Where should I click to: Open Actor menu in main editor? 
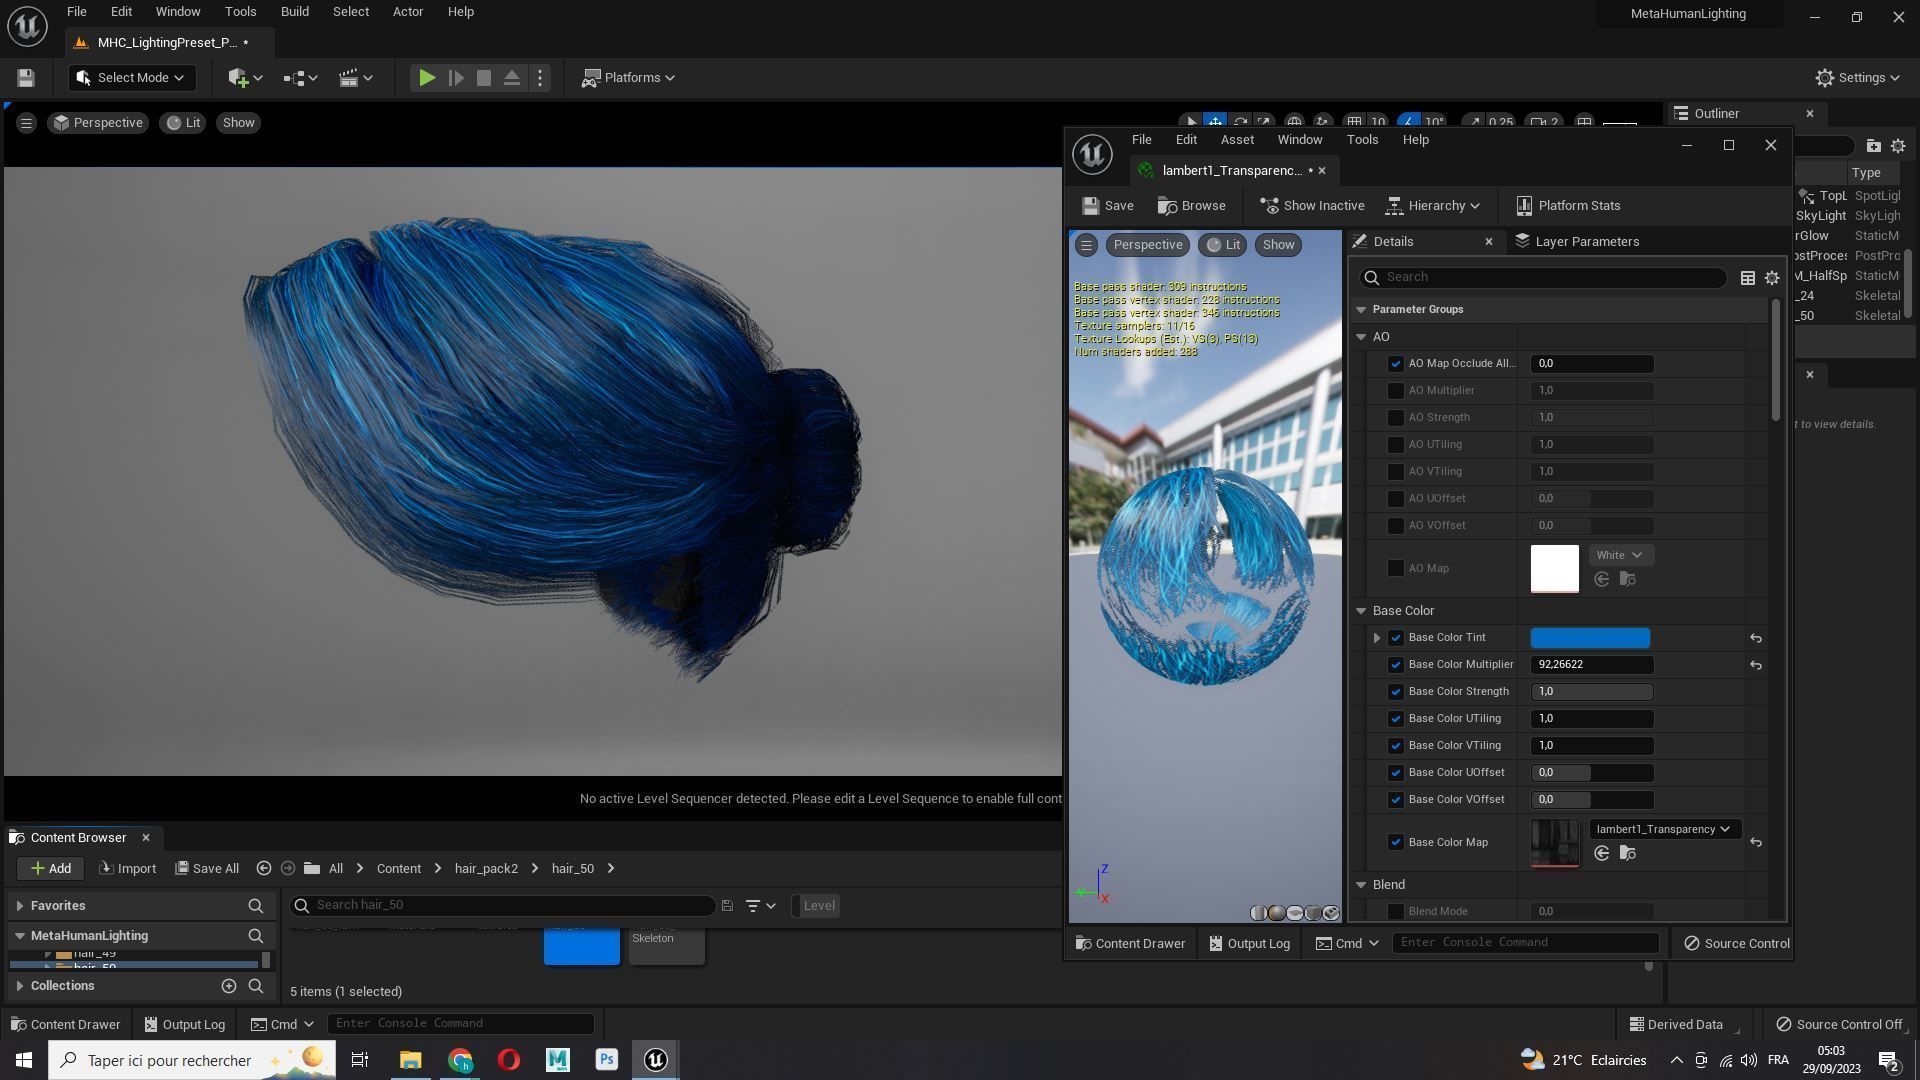[x=408, y=12]
